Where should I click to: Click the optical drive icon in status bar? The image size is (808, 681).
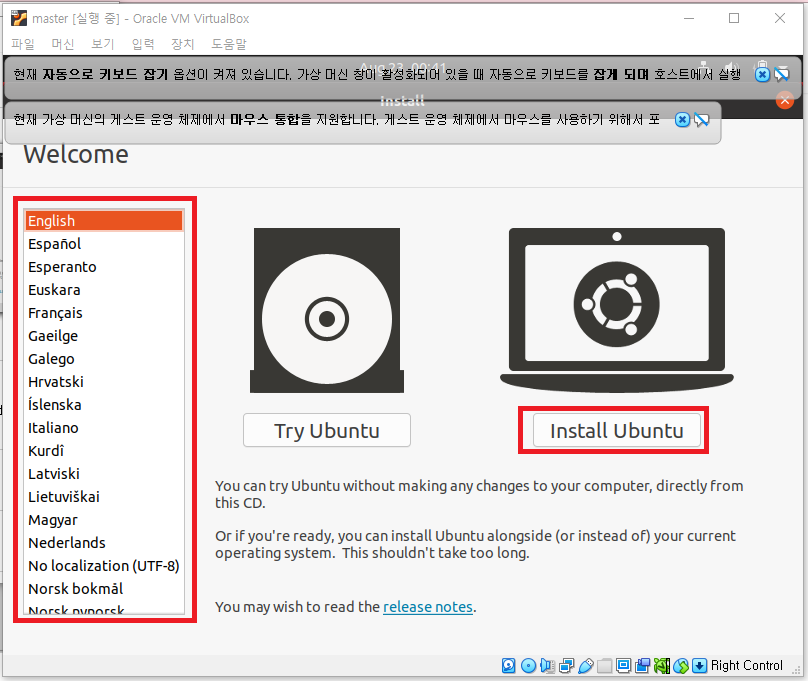[528, 666]
